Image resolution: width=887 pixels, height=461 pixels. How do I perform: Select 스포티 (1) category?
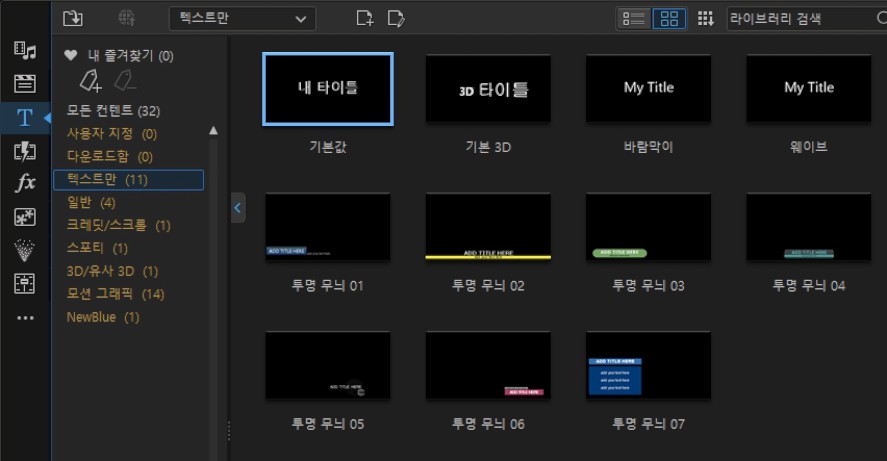pos(97,248)
